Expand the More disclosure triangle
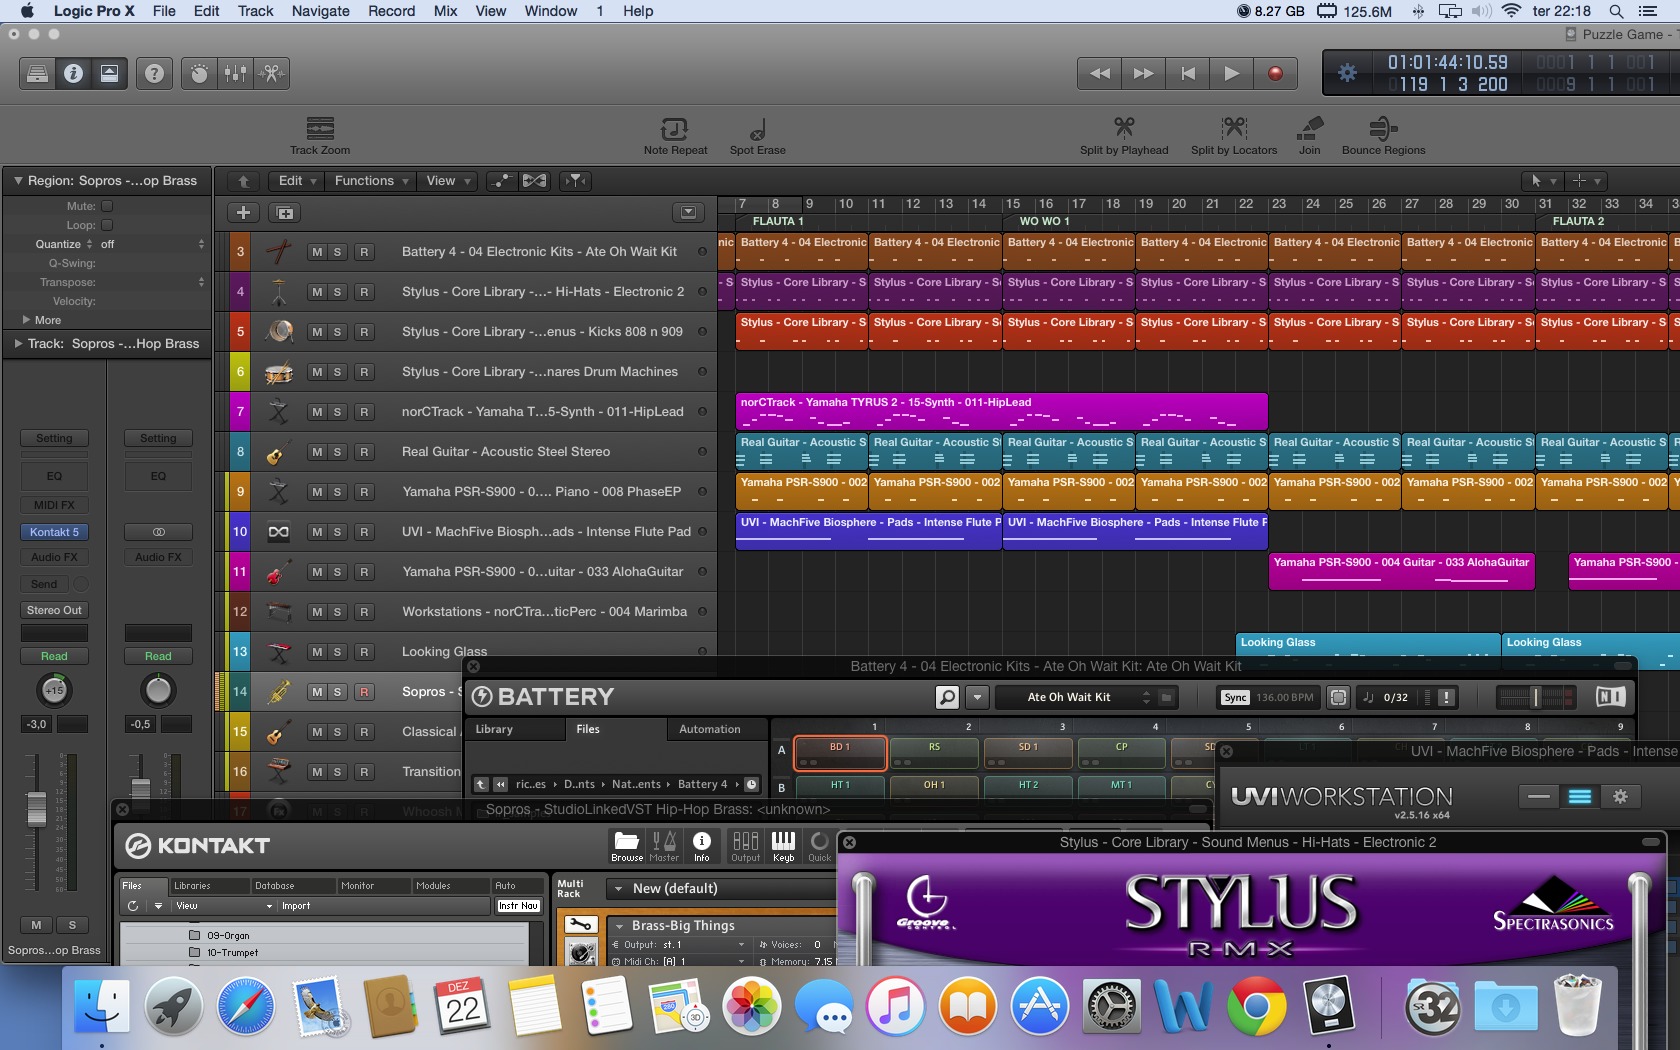Image resolution: width=1680 pixels, height=1050 pixels. coord(26,320)
